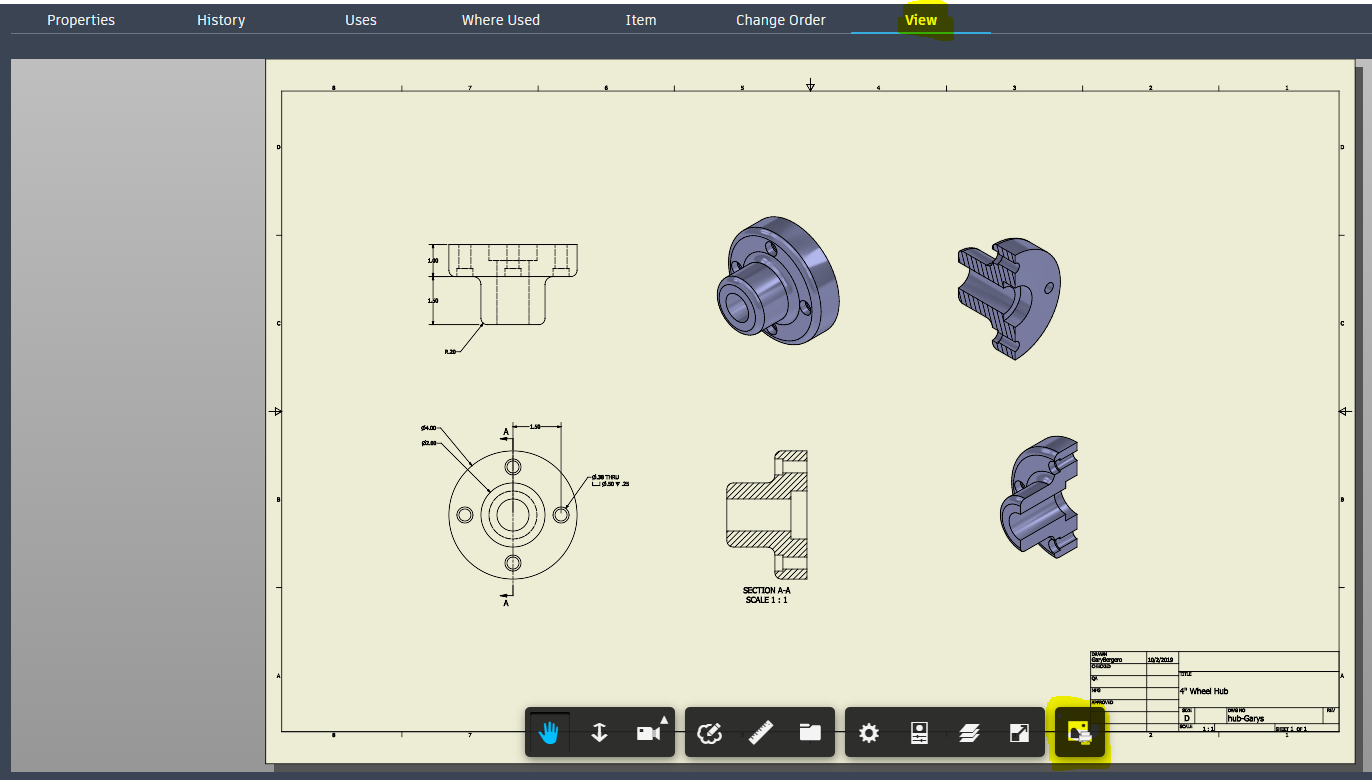
Task: Click the highlighted Print icon
Action: tap(1079, 733)
